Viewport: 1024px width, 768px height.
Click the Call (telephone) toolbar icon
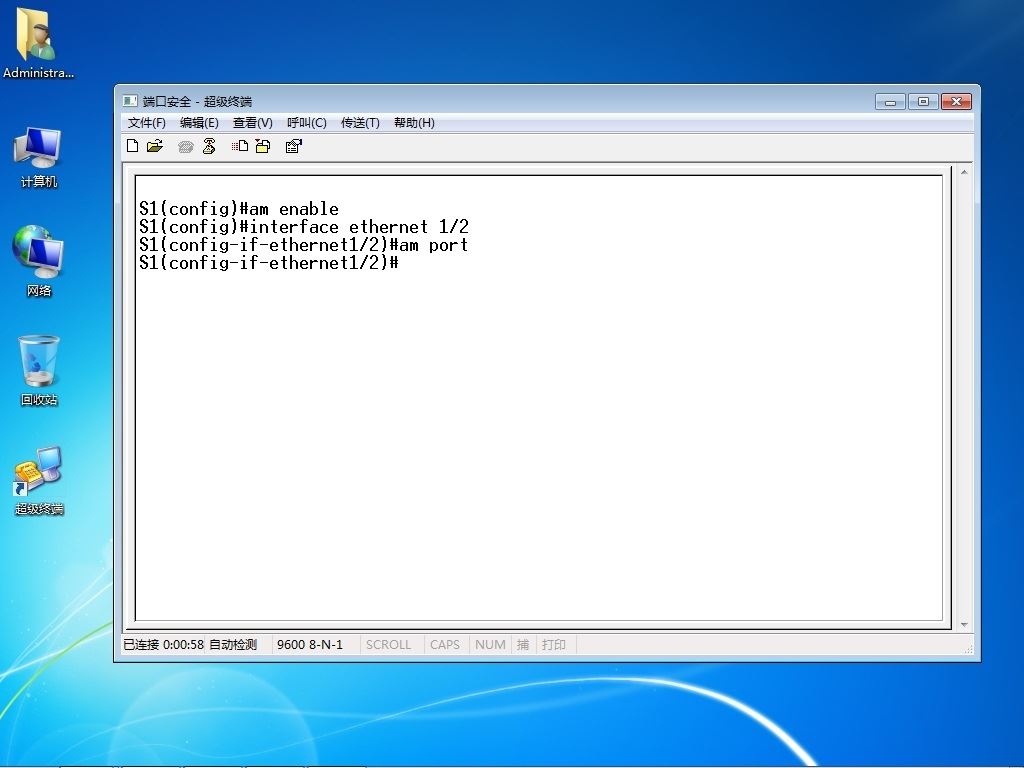(x=185, y=147)
